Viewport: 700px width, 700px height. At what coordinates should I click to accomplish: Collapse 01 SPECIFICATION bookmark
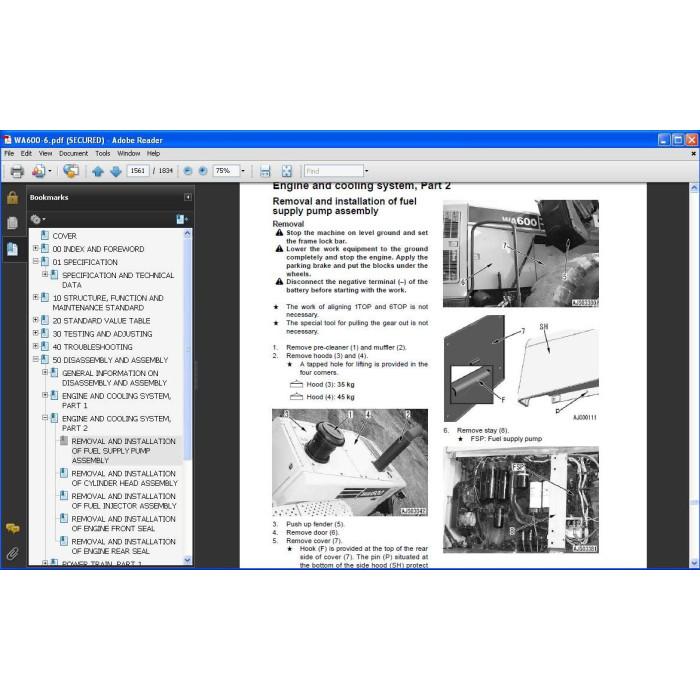(35, 261)
